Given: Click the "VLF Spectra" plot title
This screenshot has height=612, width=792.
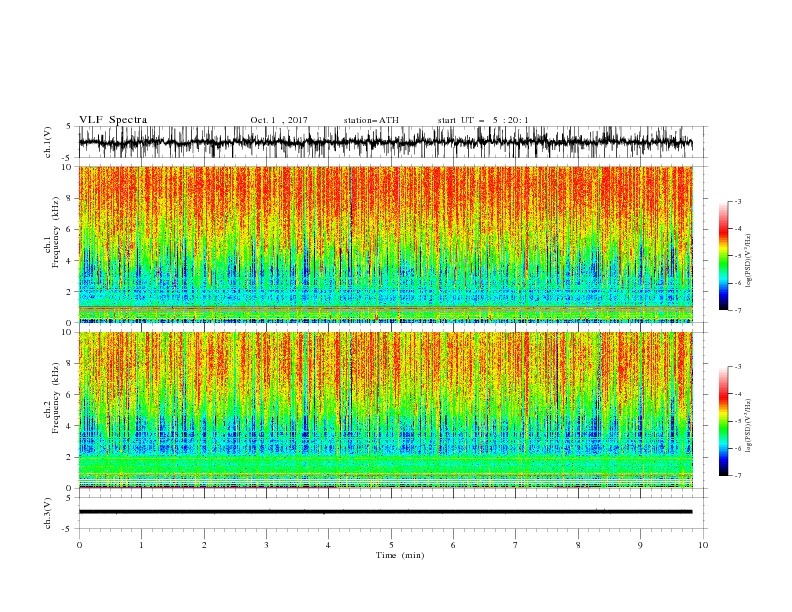Looking at the screenshot, I should 113,120.
